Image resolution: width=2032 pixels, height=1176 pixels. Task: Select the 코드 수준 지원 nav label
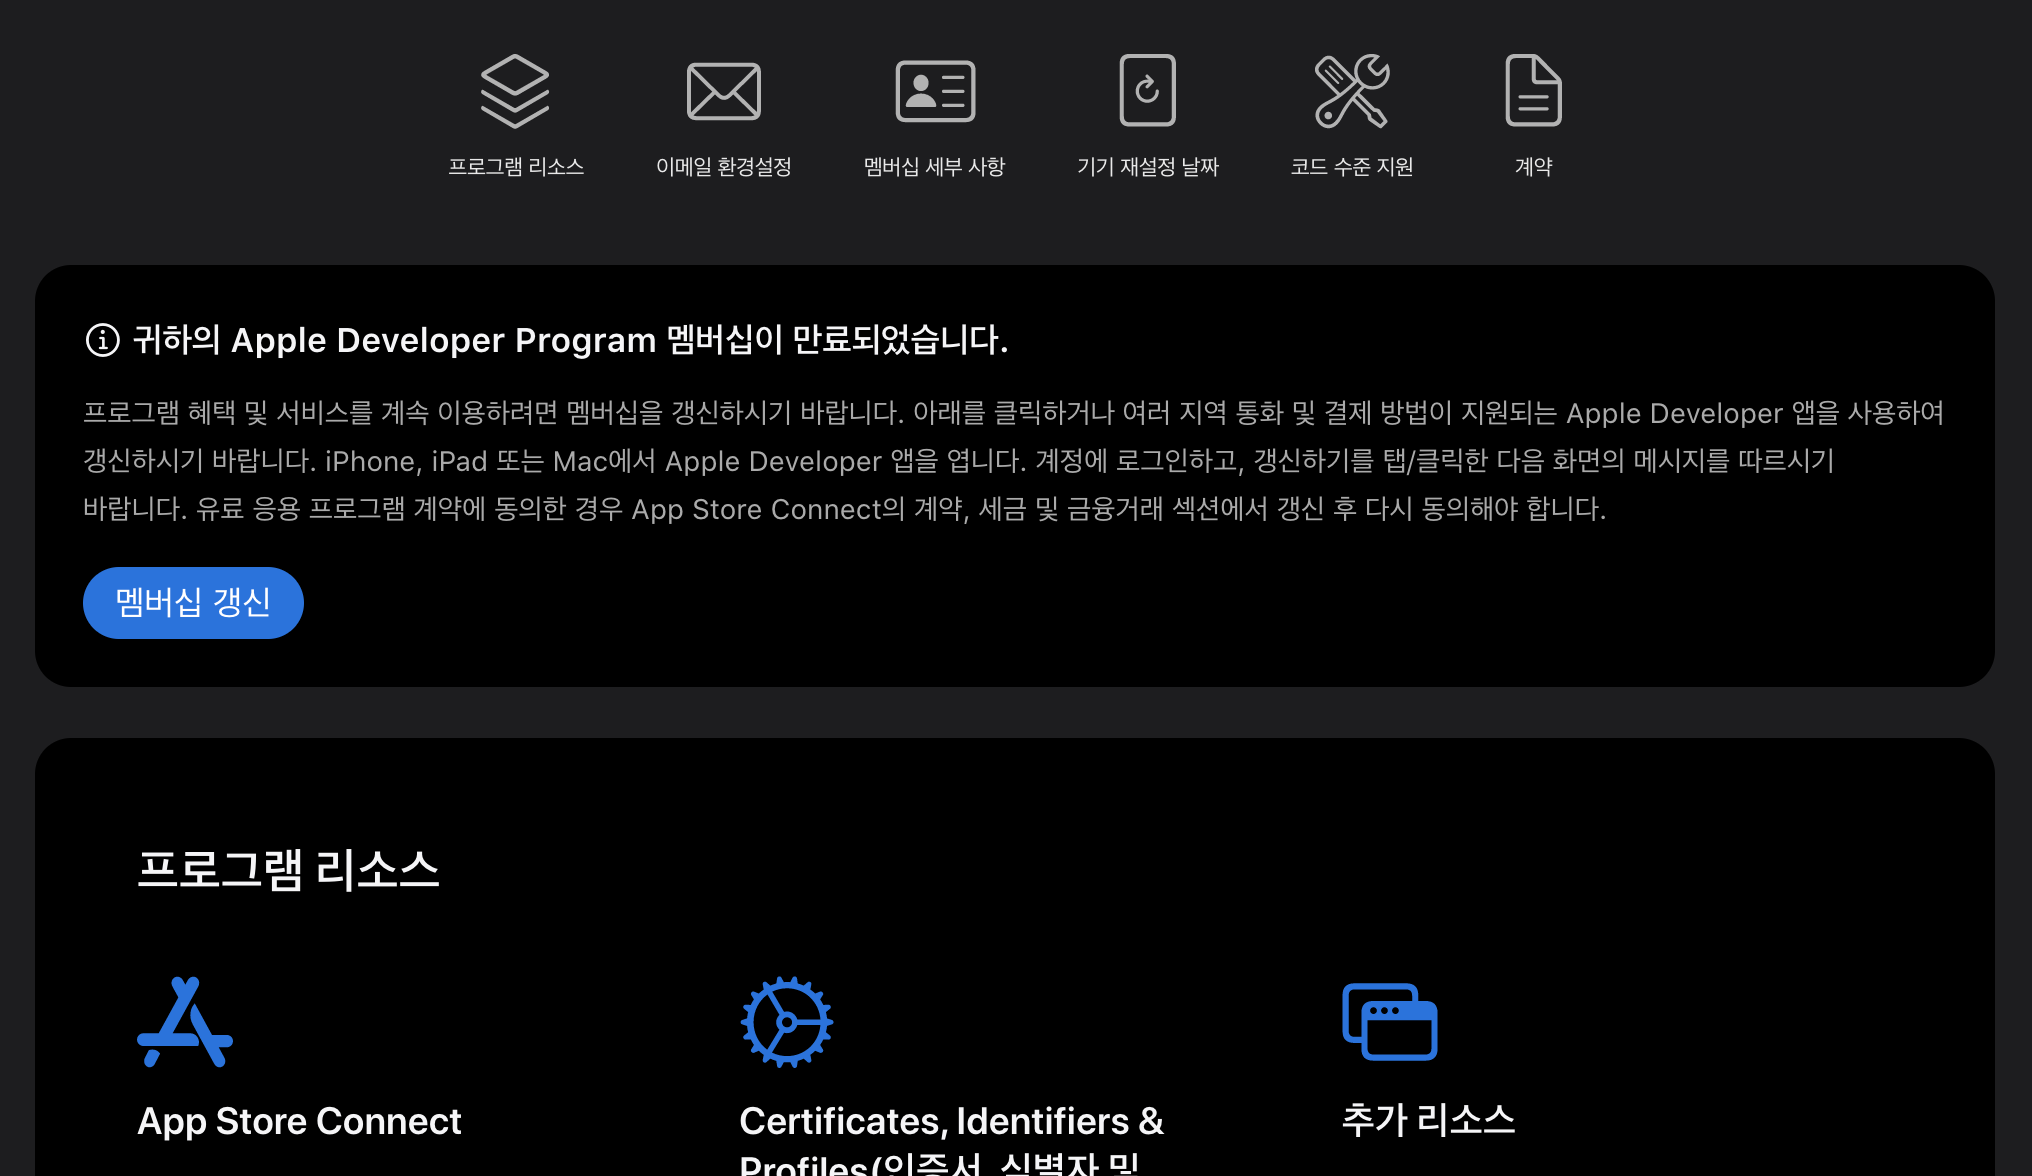click(1351, 167)
